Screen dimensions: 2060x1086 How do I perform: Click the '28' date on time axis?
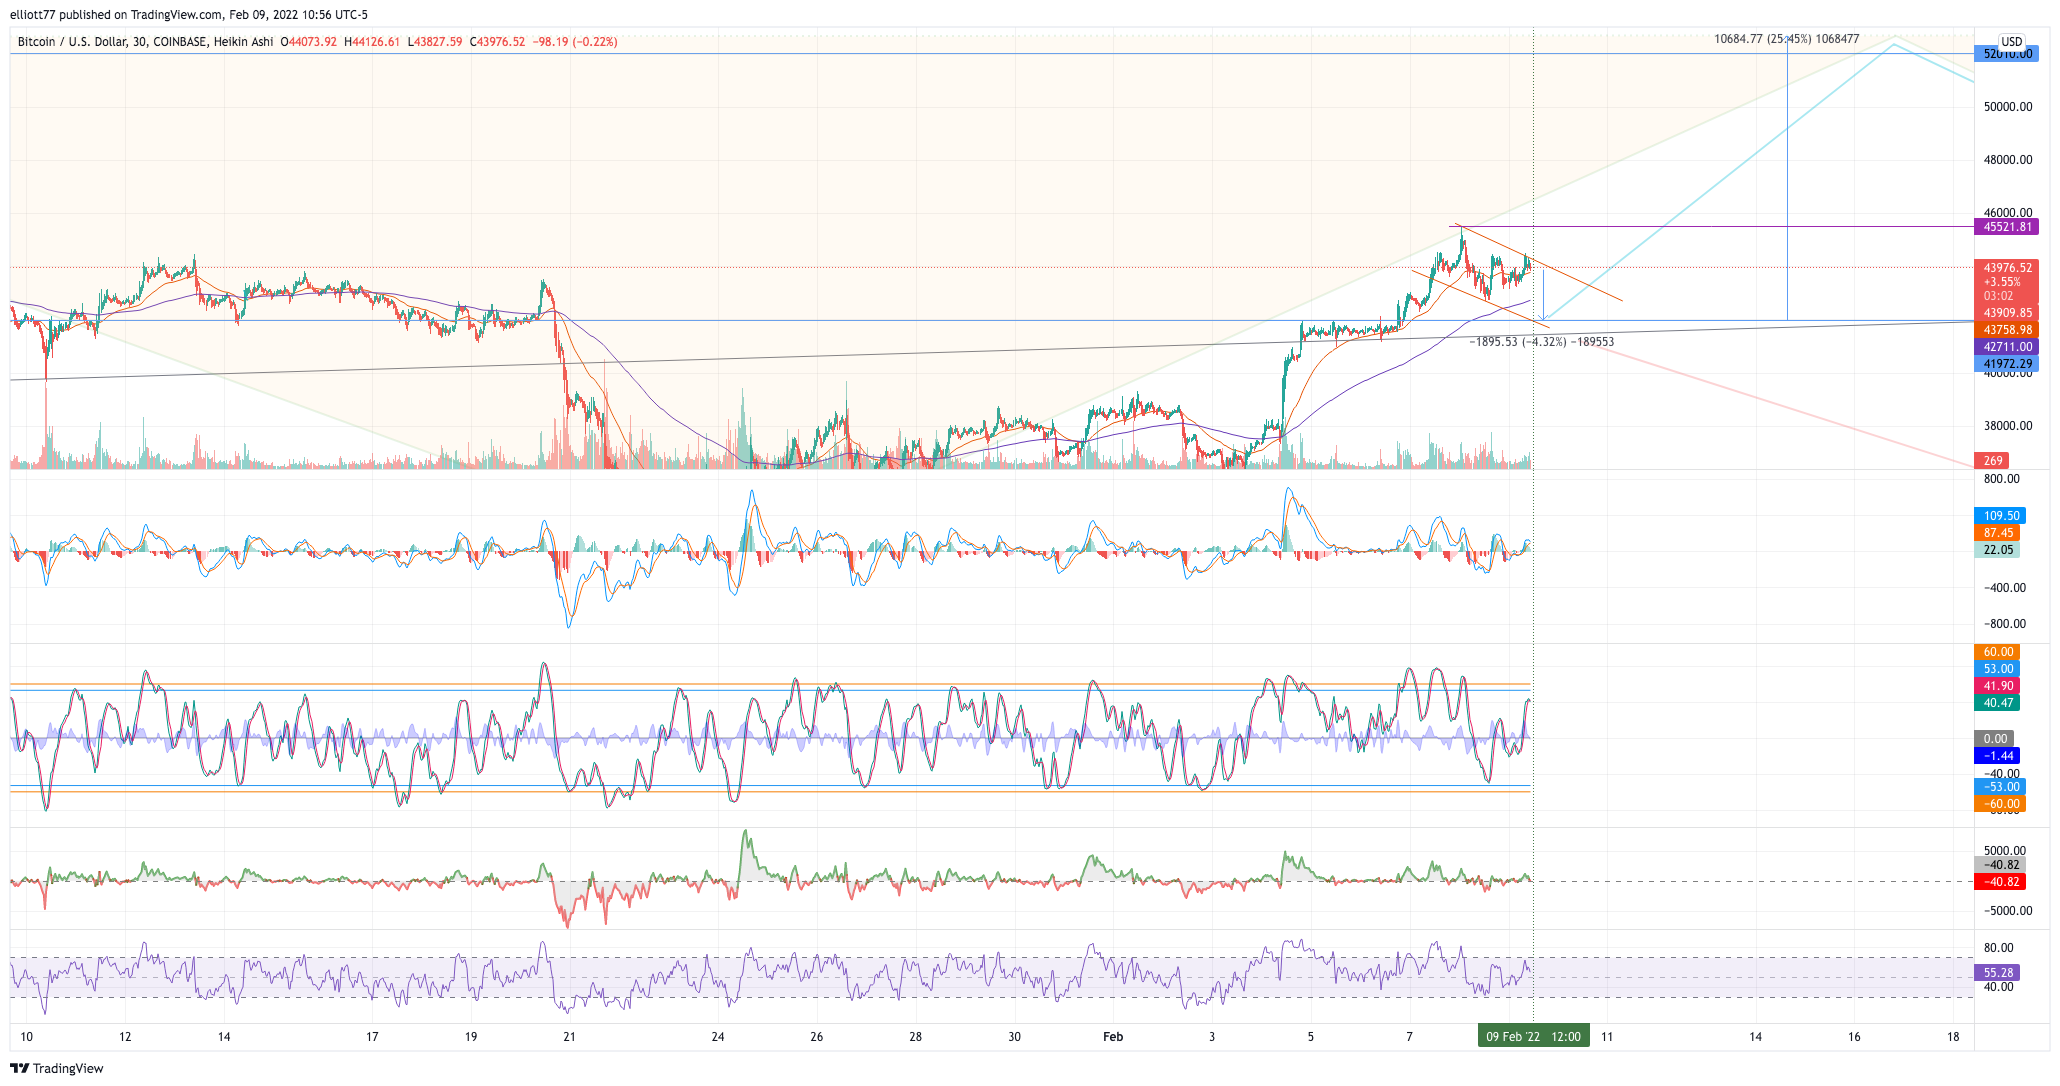915,1037
